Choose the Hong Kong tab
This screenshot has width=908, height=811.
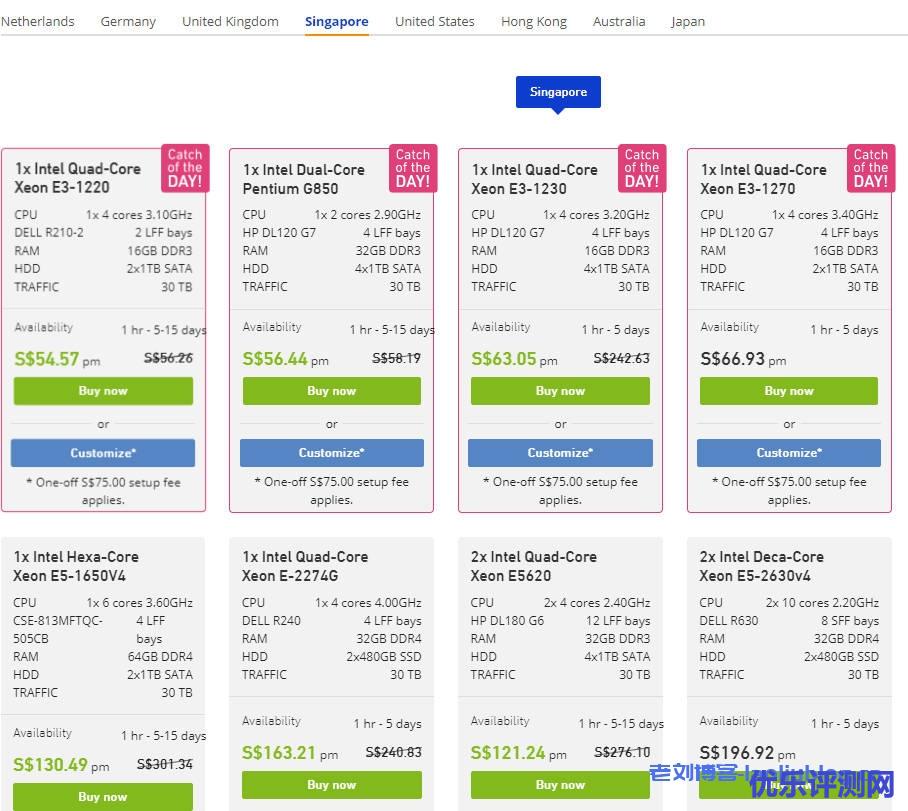click(x=533, y=21)
